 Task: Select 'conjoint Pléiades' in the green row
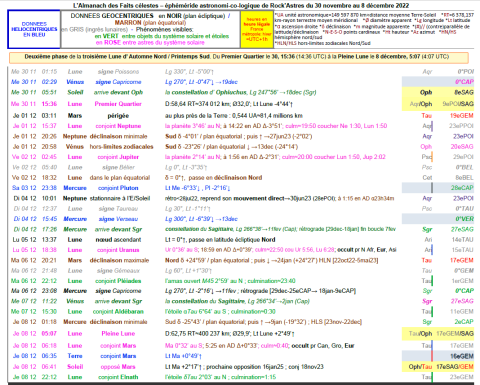118,281
